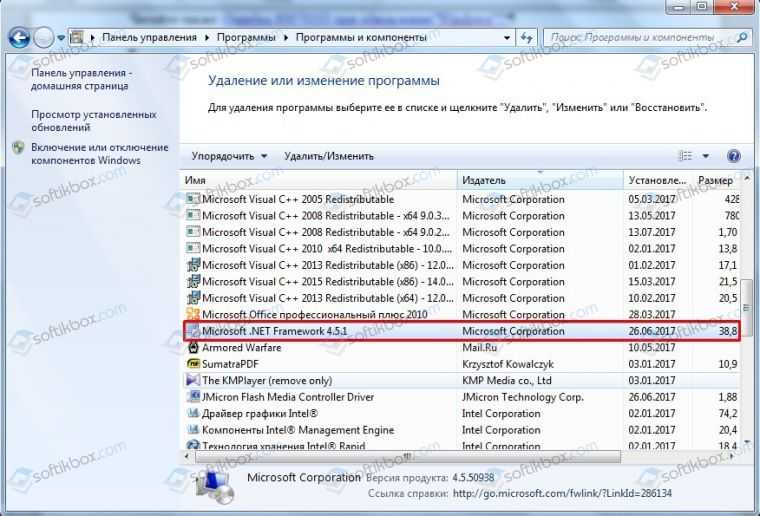Click 'JMicron Technology Corp.' publisher cell

coord(522,397)
